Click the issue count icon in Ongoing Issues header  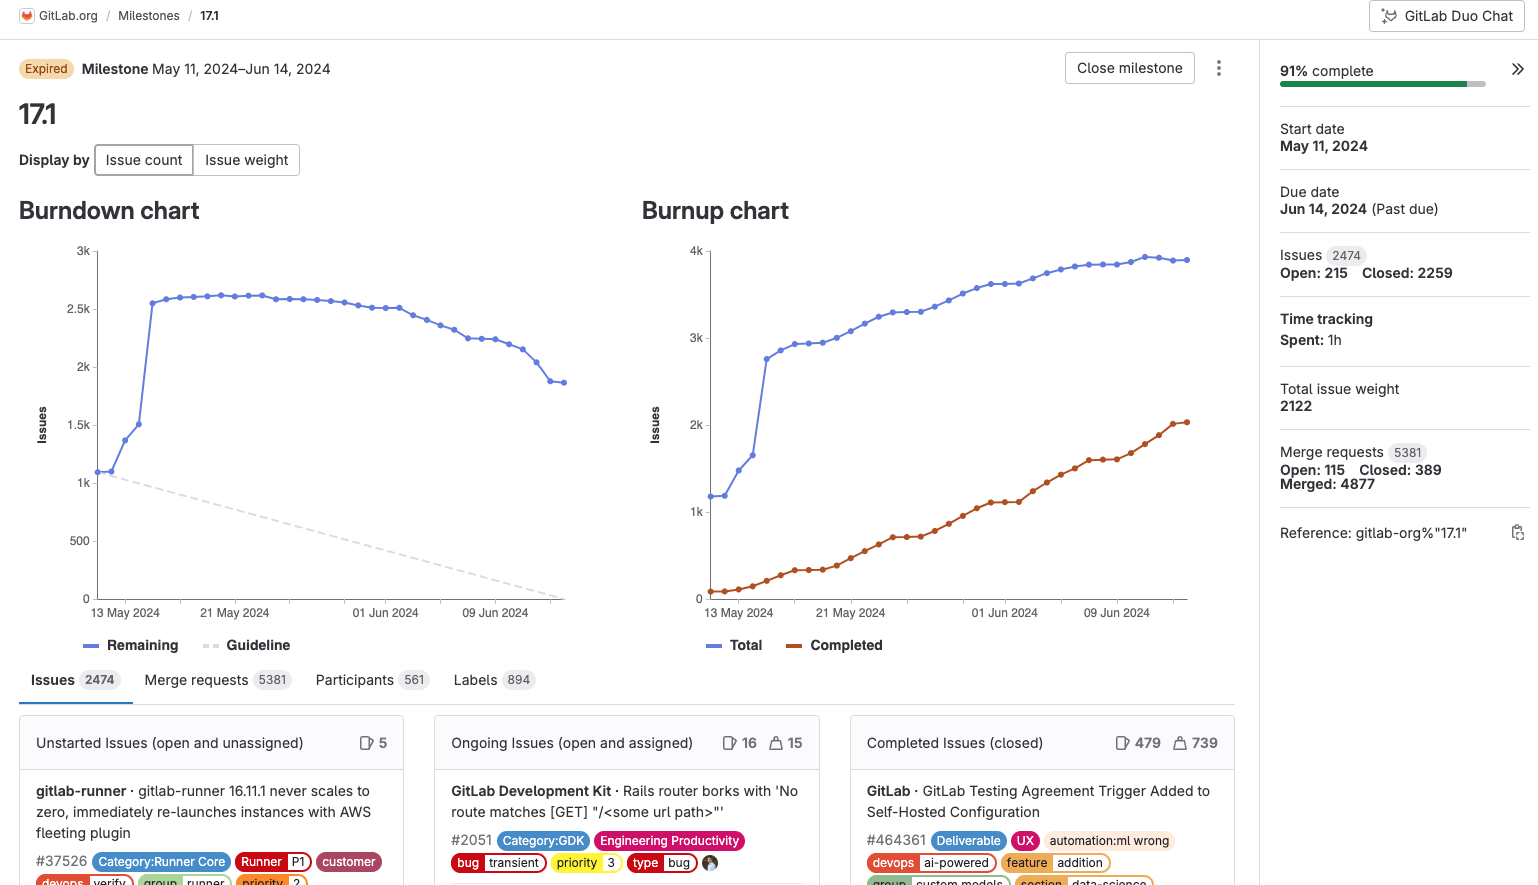pyautogui.click(x=730, y=743)
